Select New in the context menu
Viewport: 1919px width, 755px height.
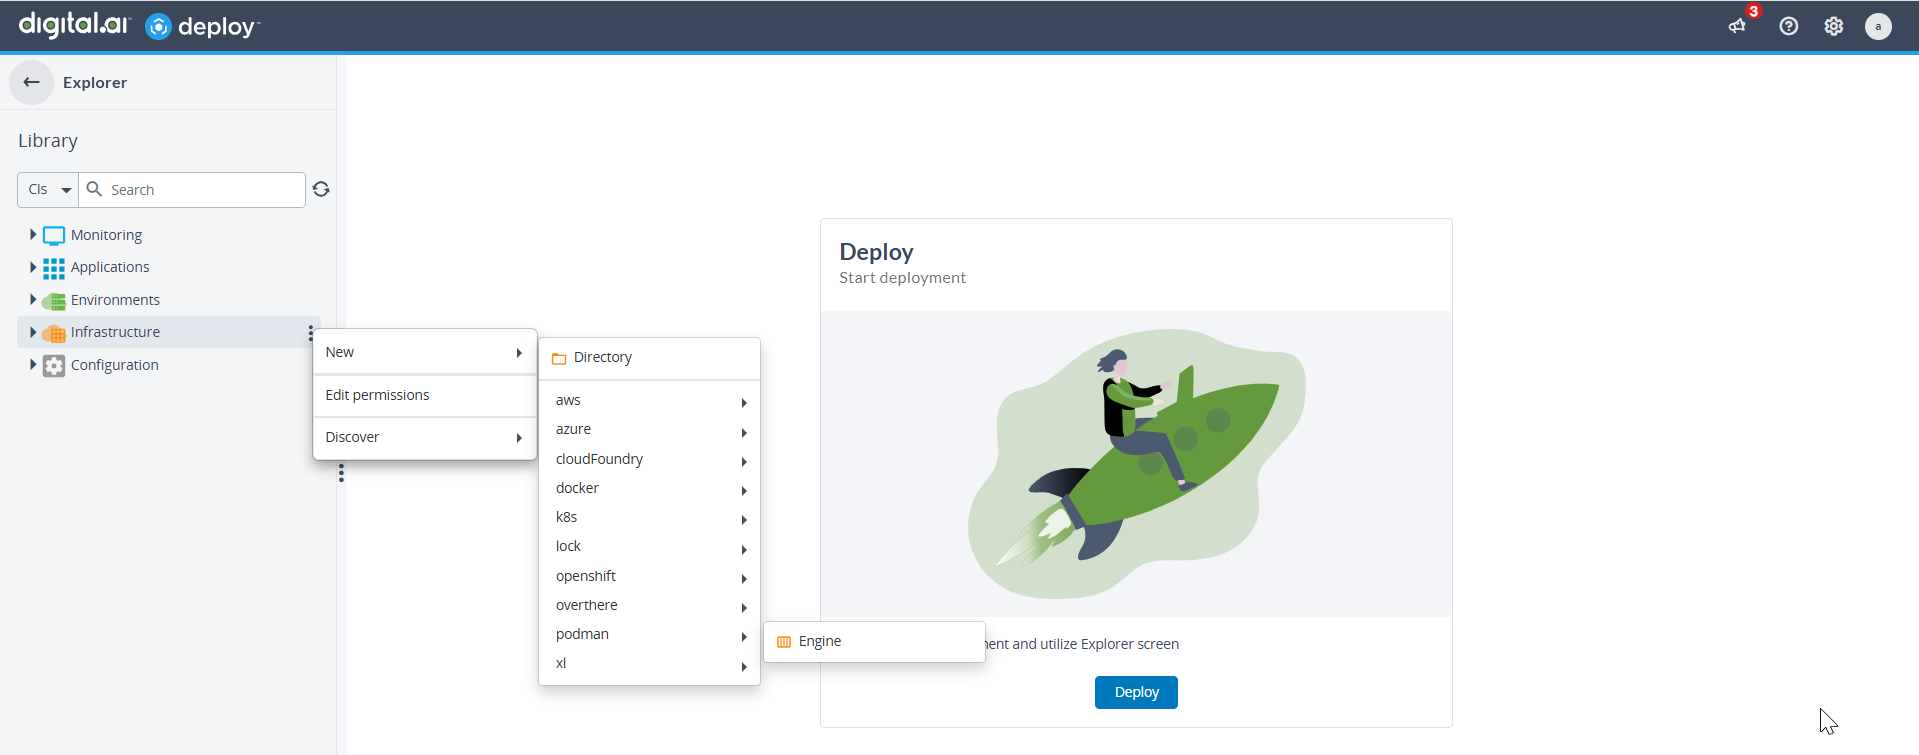coord(425,352)
